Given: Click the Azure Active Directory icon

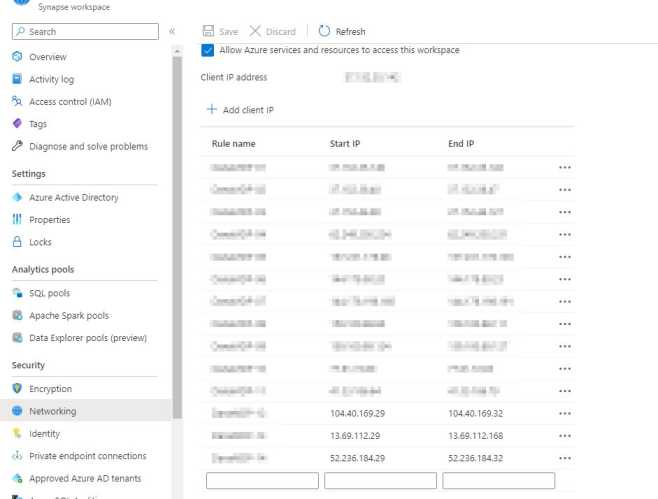Looking at the screenshot, I should 17,197.
